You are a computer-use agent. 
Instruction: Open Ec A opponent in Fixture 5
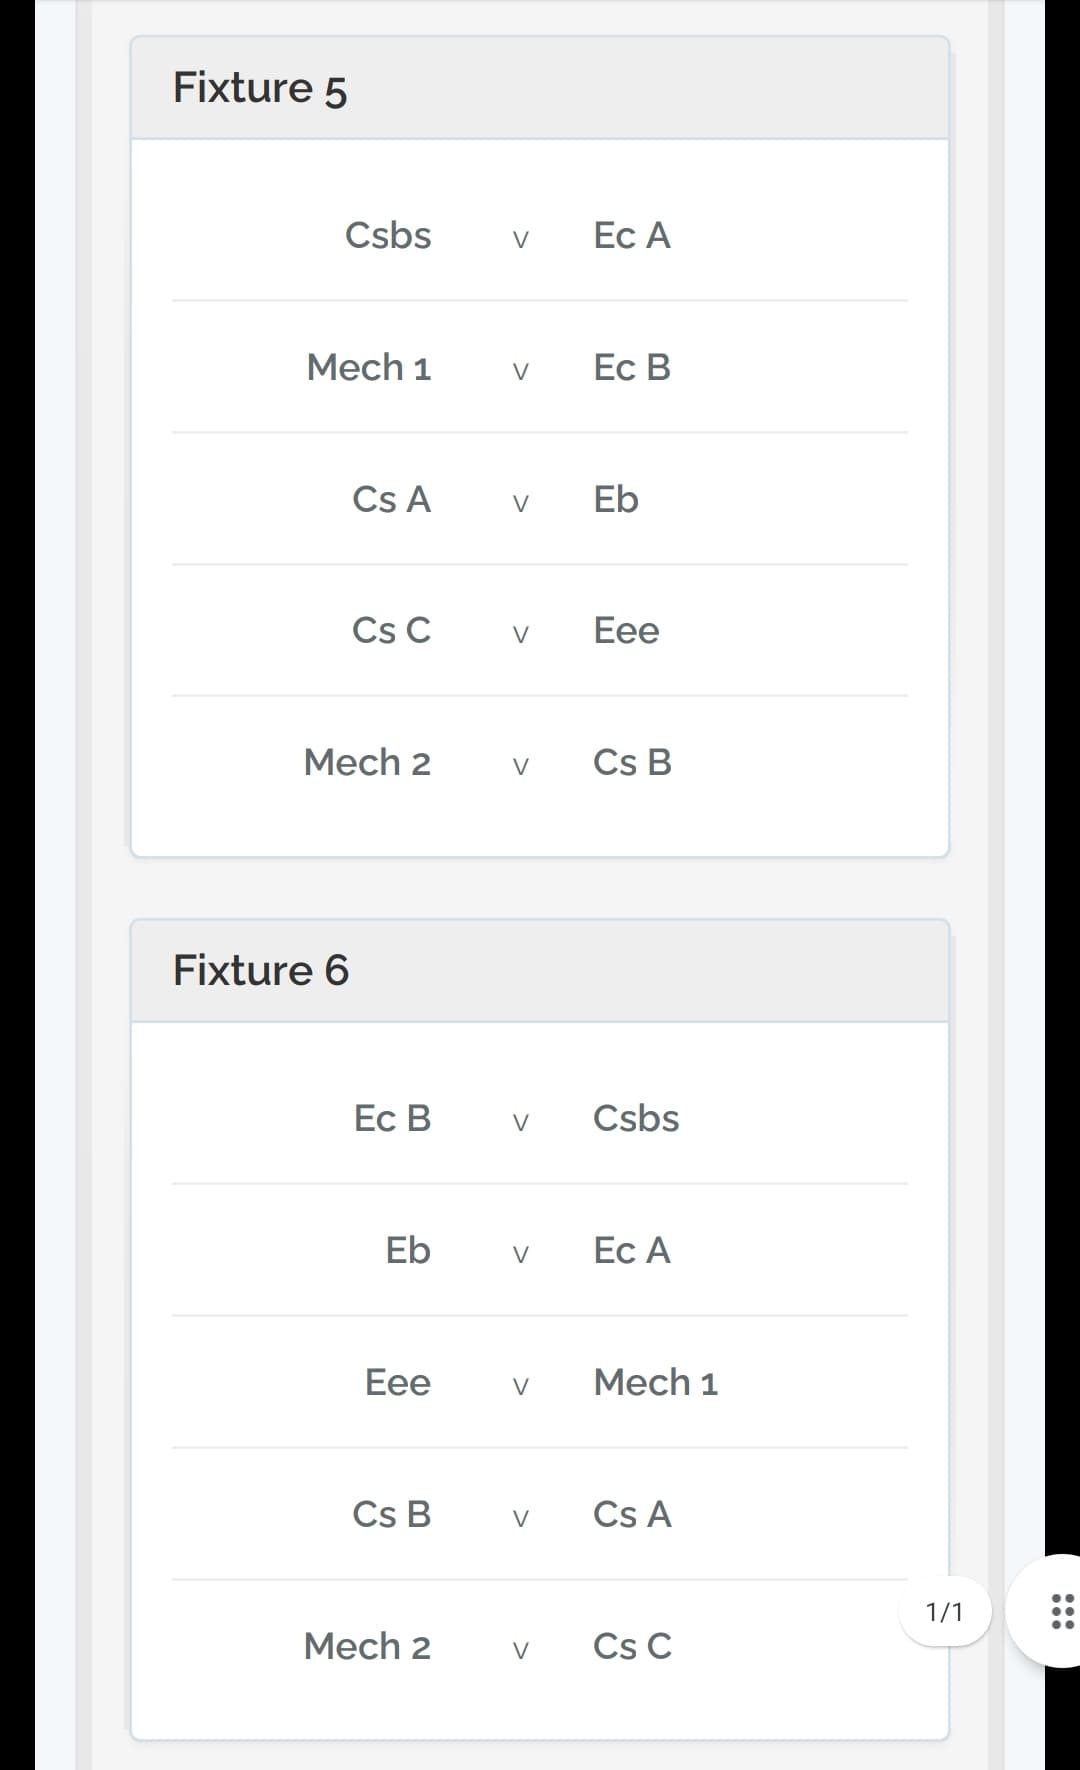632,236
